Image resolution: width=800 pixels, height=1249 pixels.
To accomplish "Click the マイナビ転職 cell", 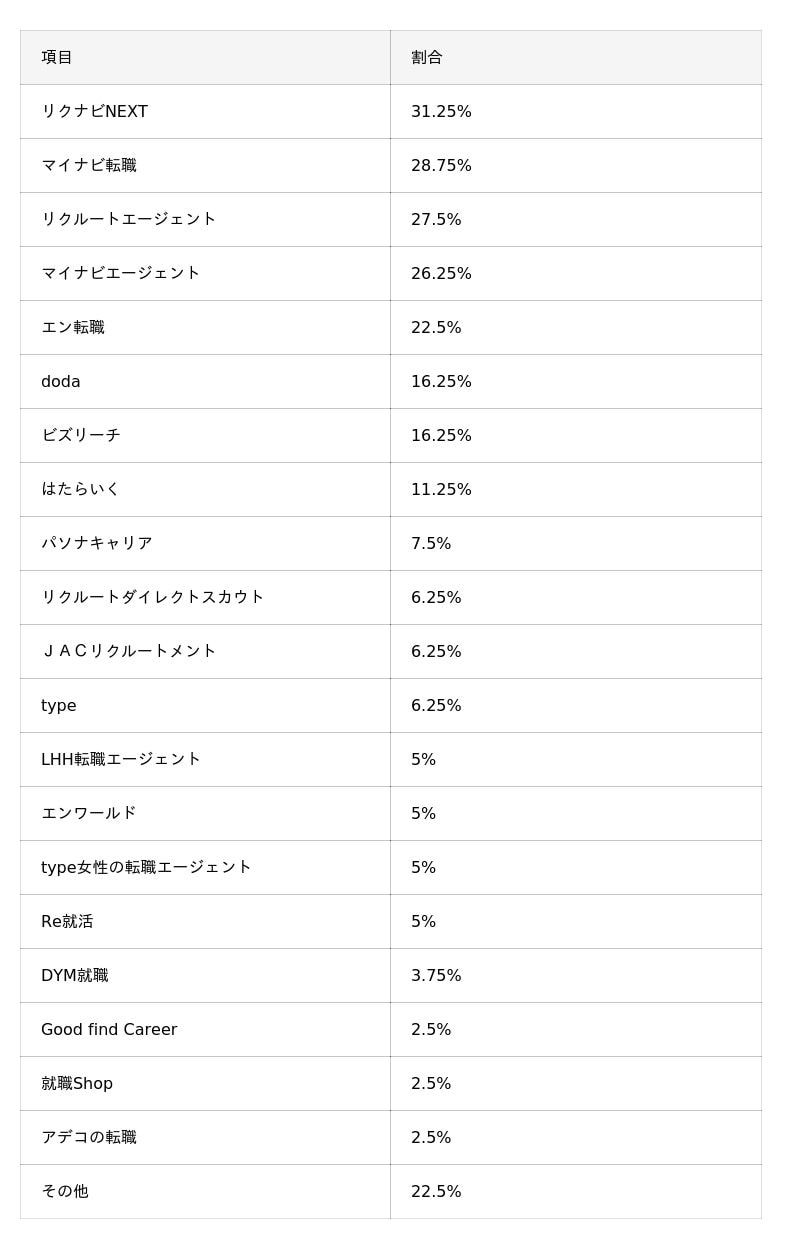I will [89, 165].
